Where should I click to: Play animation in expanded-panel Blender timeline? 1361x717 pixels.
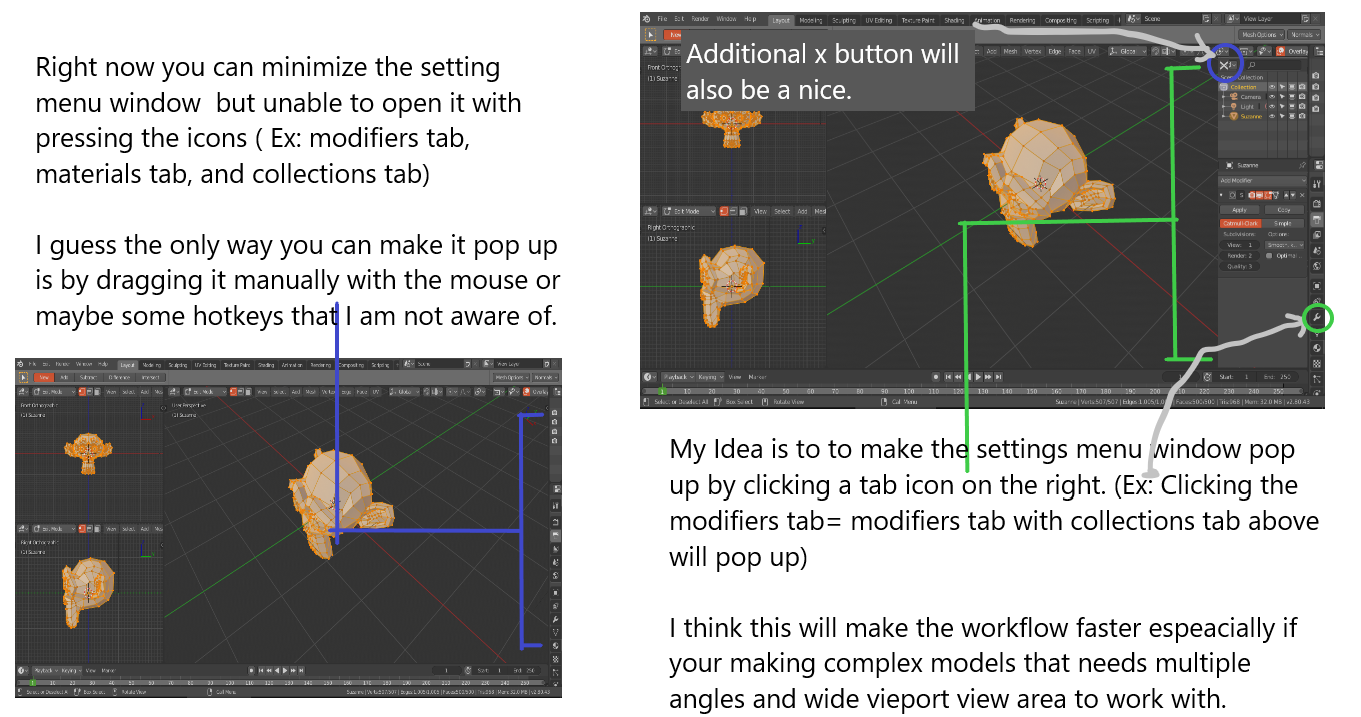pyautogui.click(x=977, y=376)
